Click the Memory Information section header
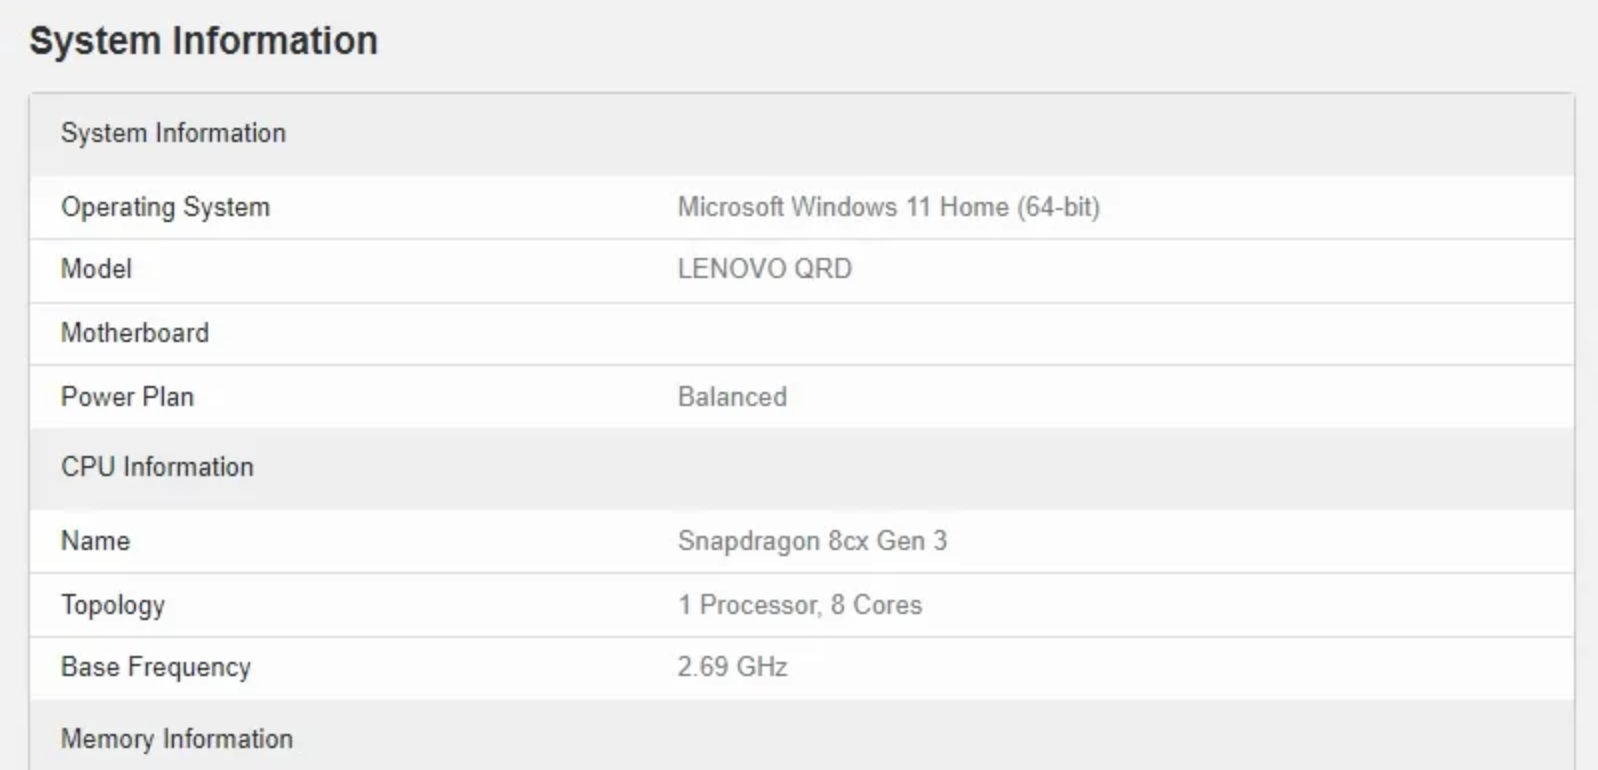1598x770 pixels. [177, 739]
